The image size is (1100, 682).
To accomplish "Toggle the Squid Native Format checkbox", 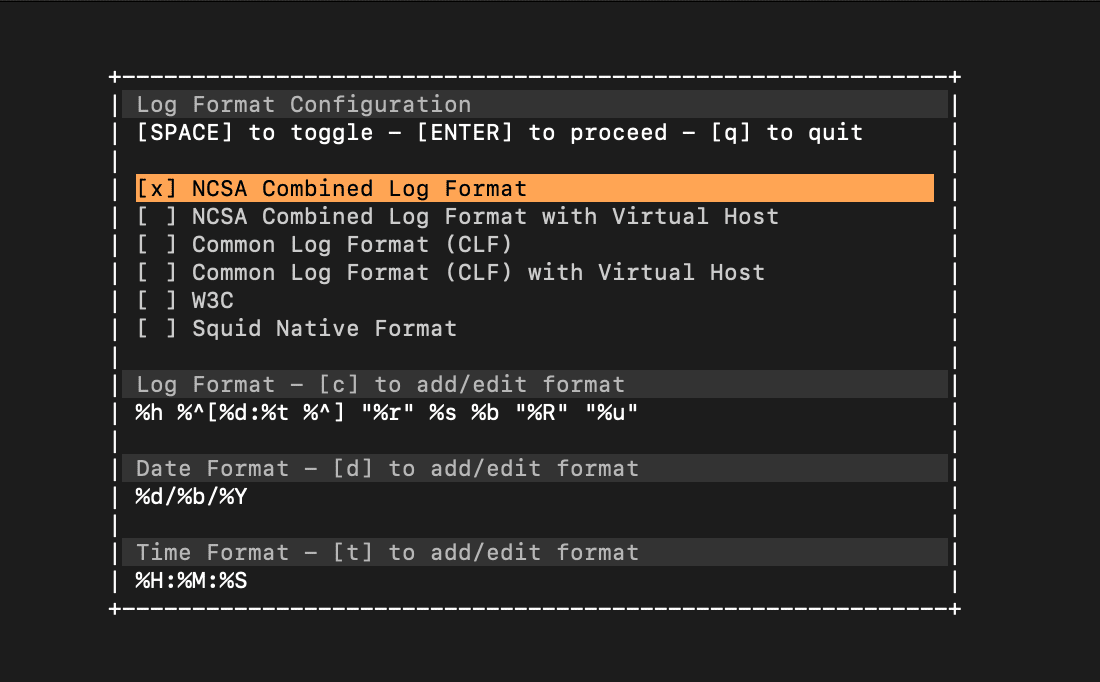I will click(x=156, y=329).
